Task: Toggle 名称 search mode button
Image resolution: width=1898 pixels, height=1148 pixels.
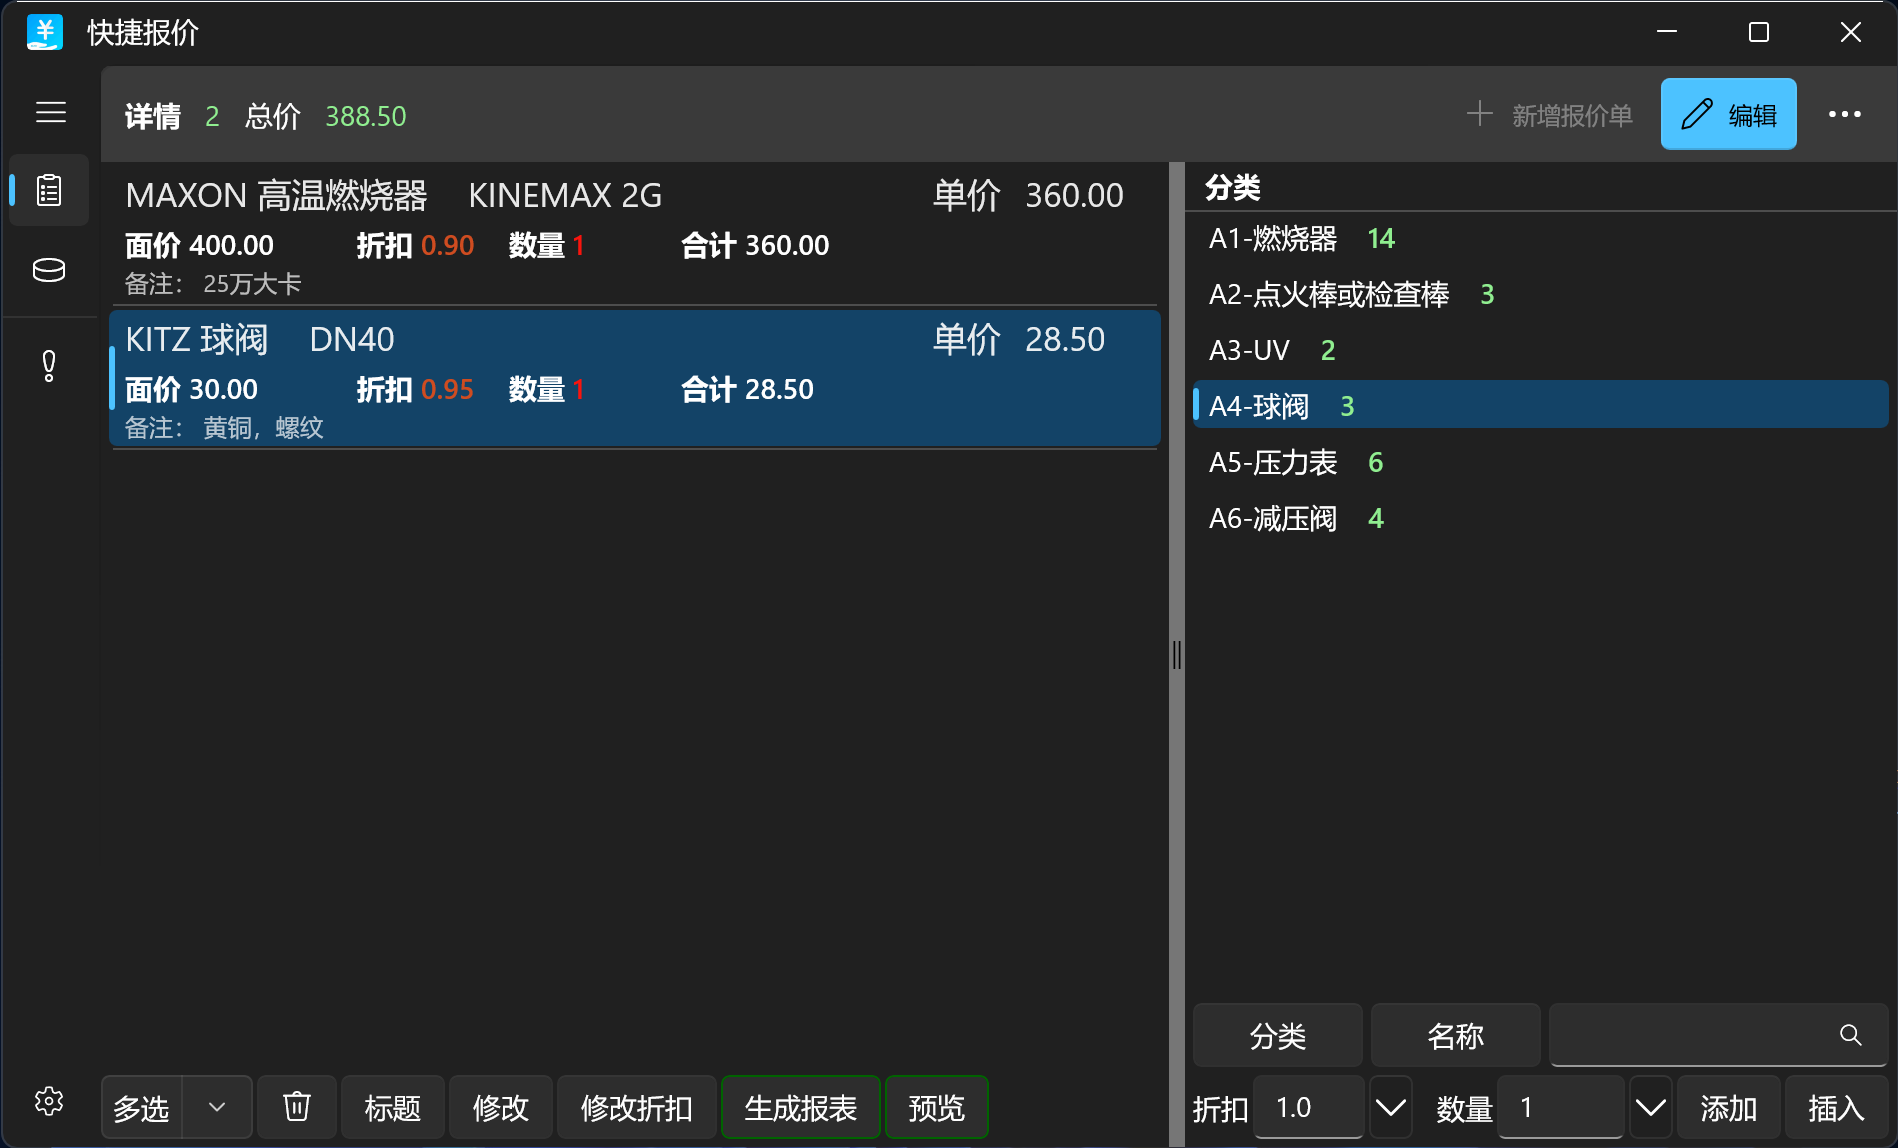Action: (x=1455, y=1035)
